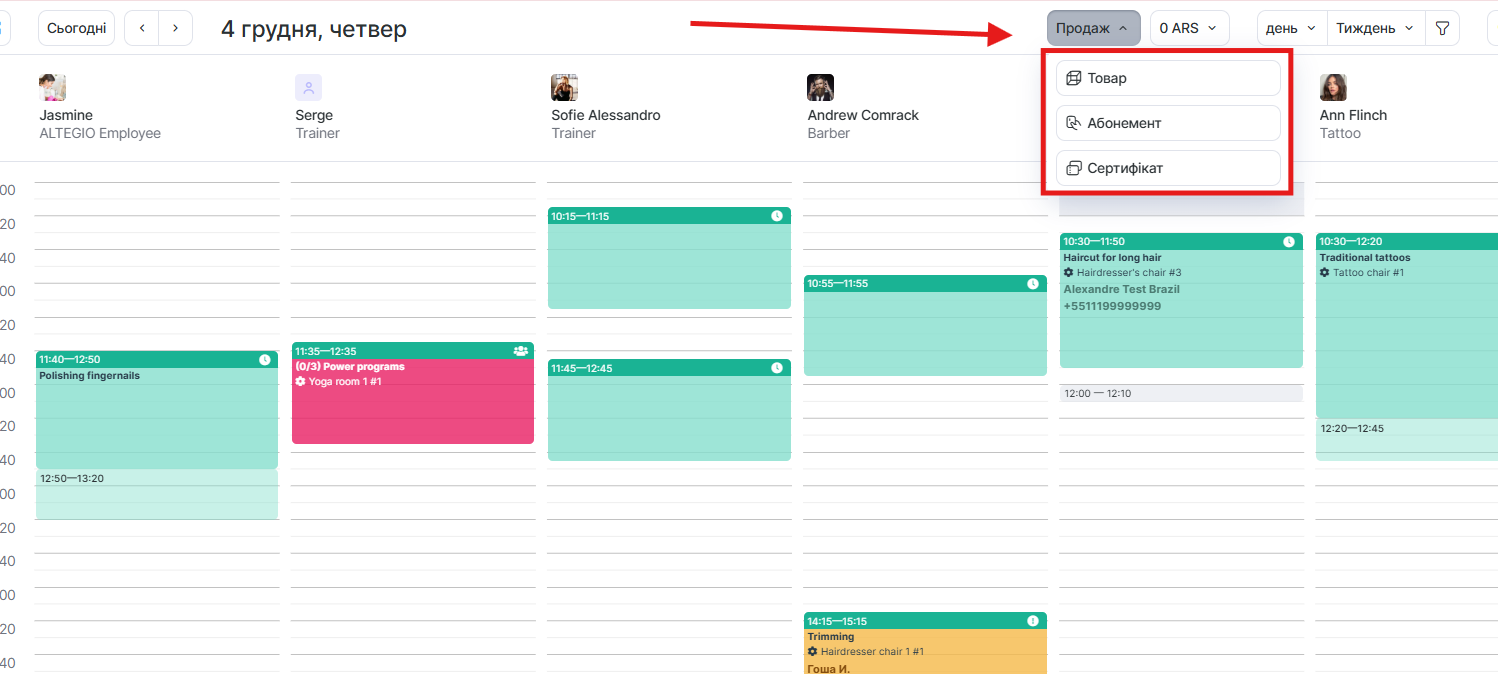
Task: Click clock icon on 10:55—11:55 appointment
Action: point(1033,284)
